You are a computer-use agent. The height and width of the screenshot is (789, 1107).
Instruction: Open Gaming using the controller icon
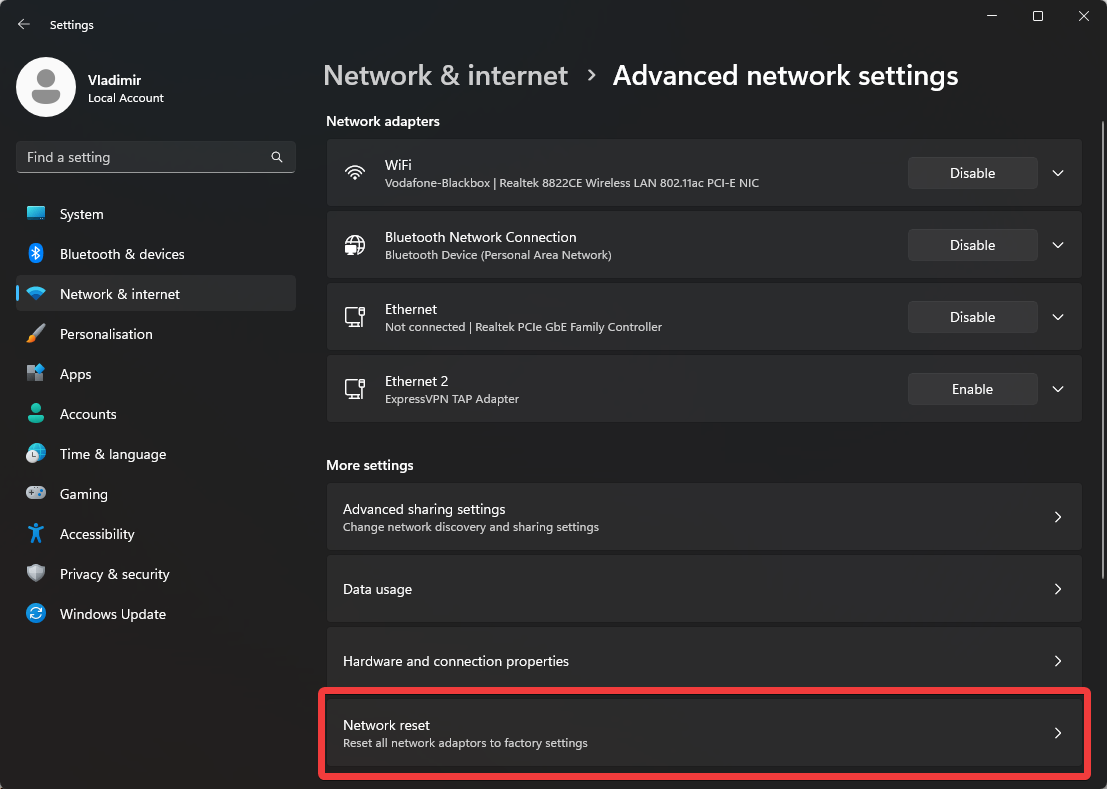[36, 494]
